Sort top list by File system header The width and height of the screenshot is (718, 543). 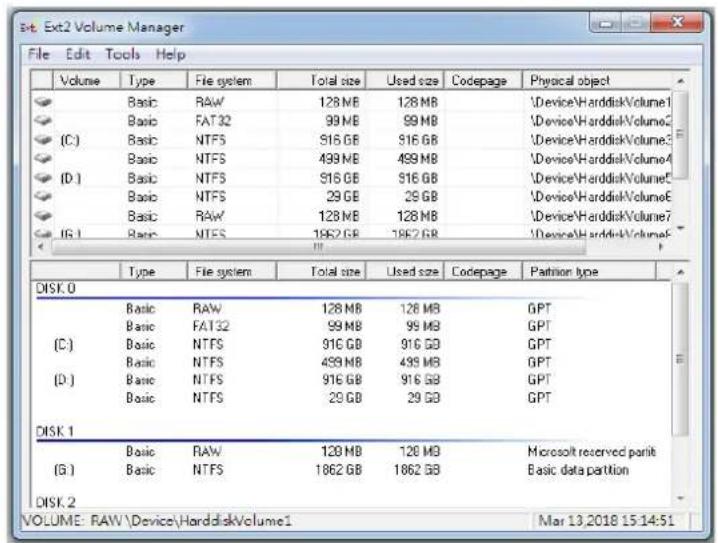(232, 81)
